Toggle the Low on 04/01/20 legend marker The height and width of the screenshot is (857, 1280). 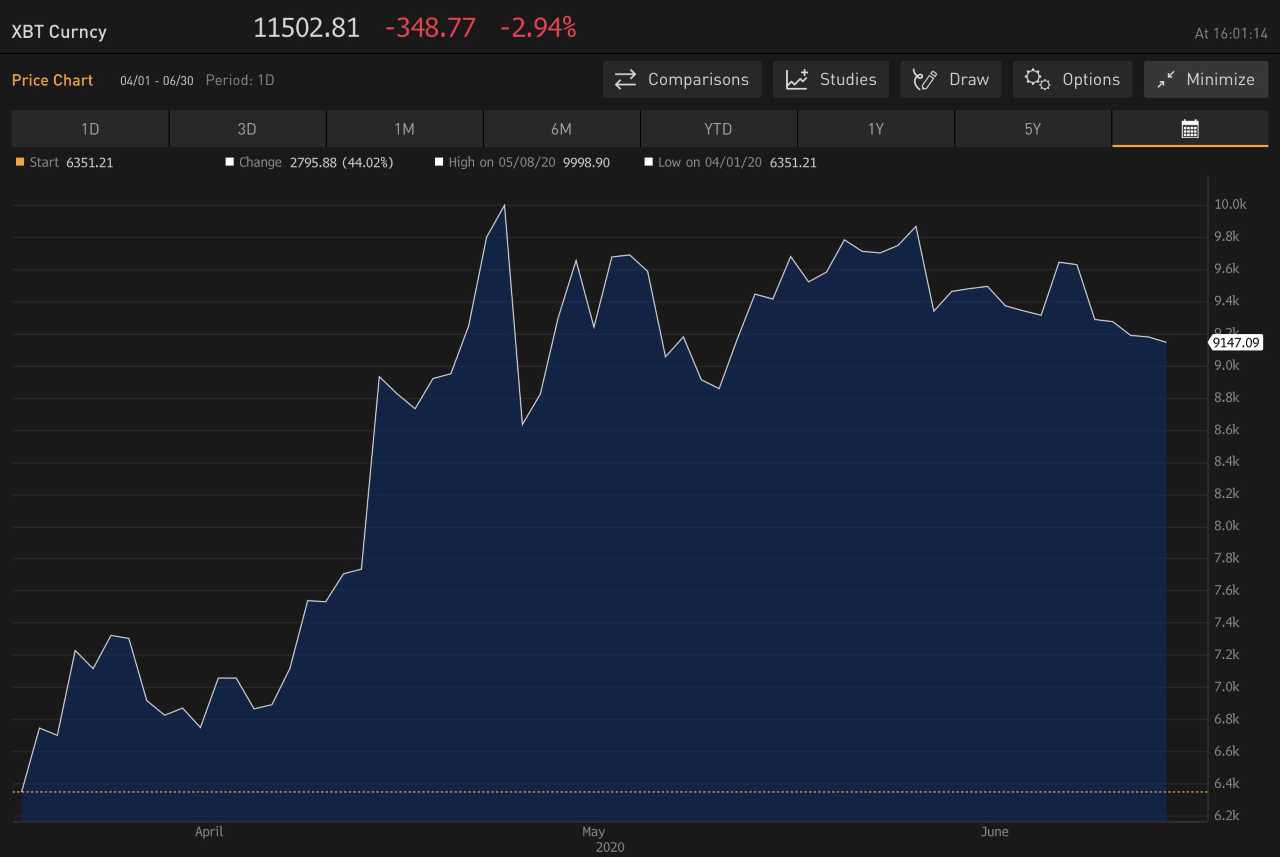click(x=648, y=161)
